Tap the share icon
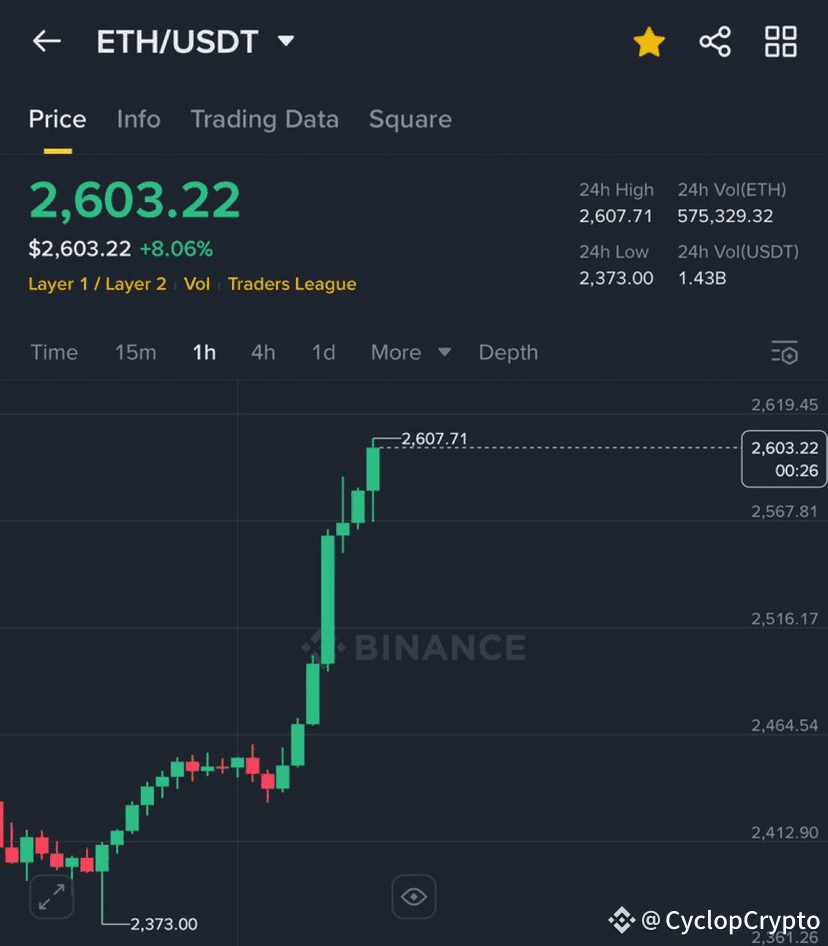828x946 pixels. pos(715,42)
